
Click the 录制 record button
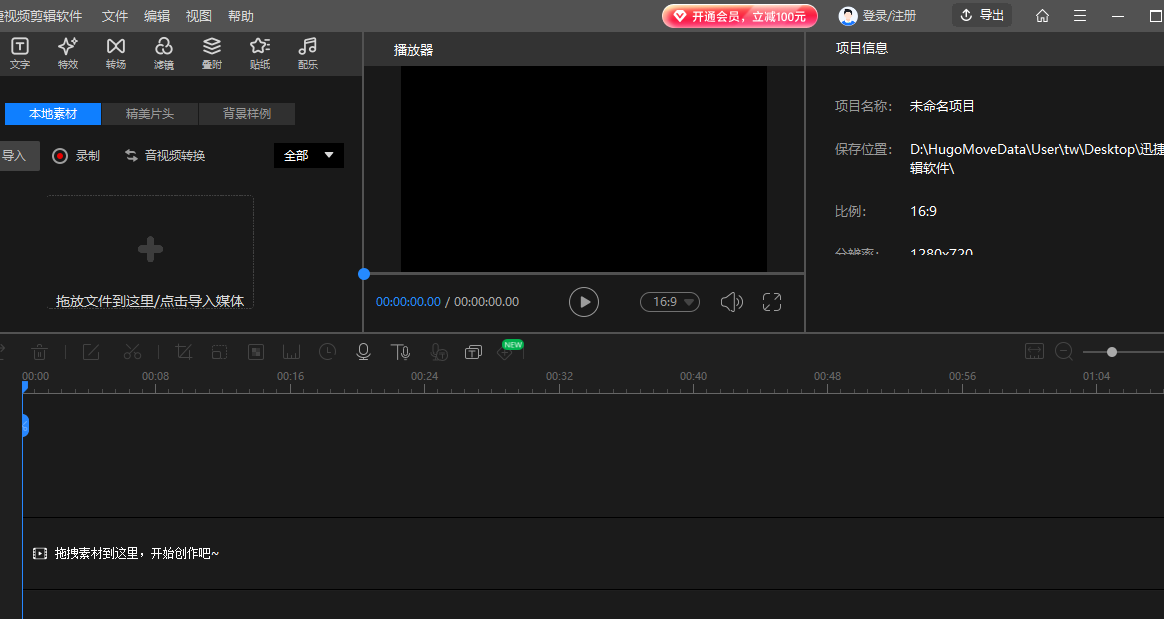[76, 156]
